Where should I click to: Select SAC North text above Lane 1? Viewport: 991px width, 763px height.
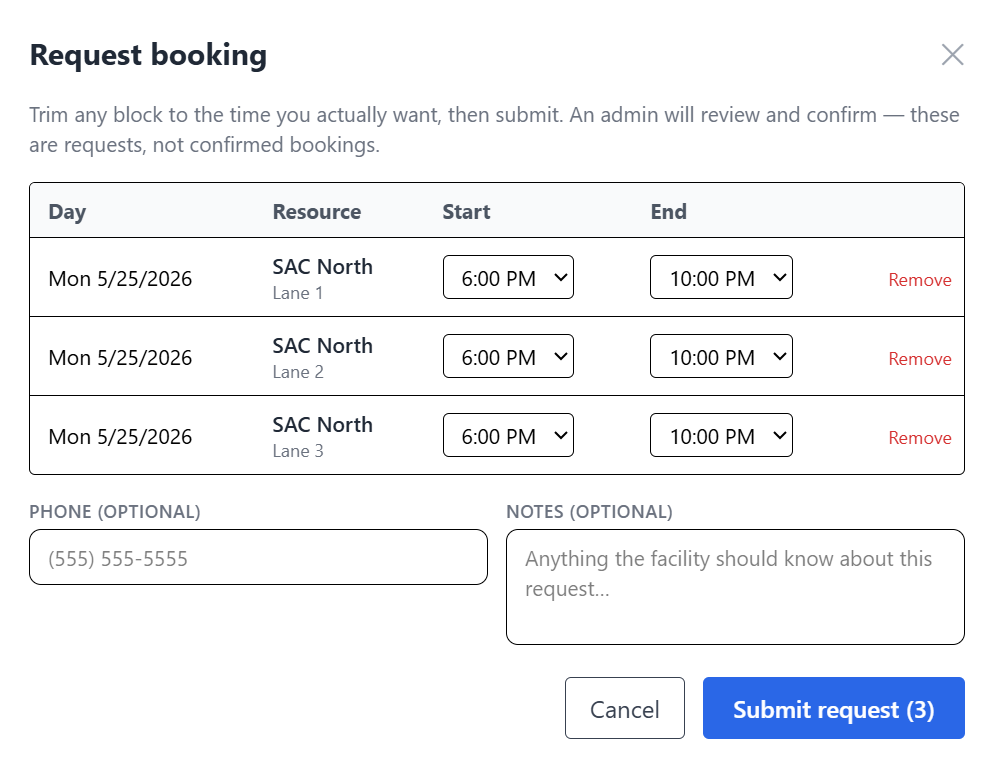point(322,267)
